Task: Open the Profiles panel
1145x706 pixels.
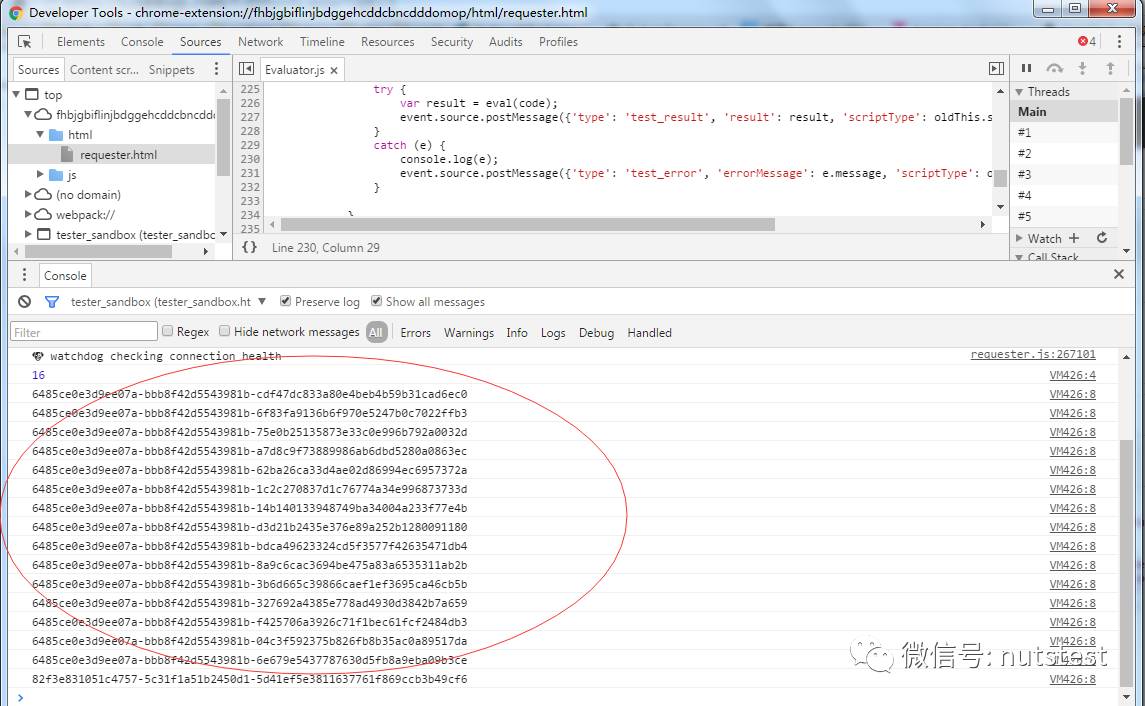Action: (558, 42)
